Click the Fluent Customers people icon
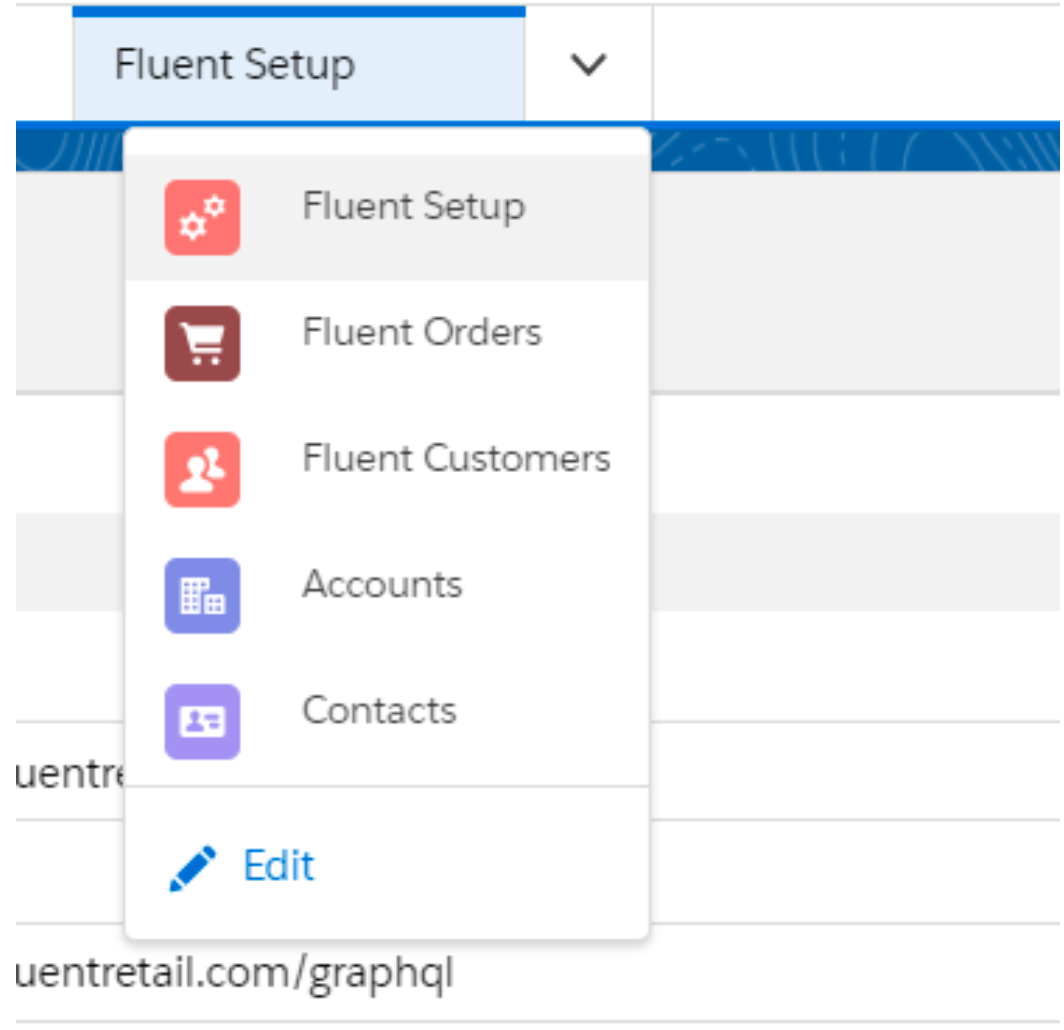Image resolution: width=1064 pixels, height=1030 pixels. (202, 469)
